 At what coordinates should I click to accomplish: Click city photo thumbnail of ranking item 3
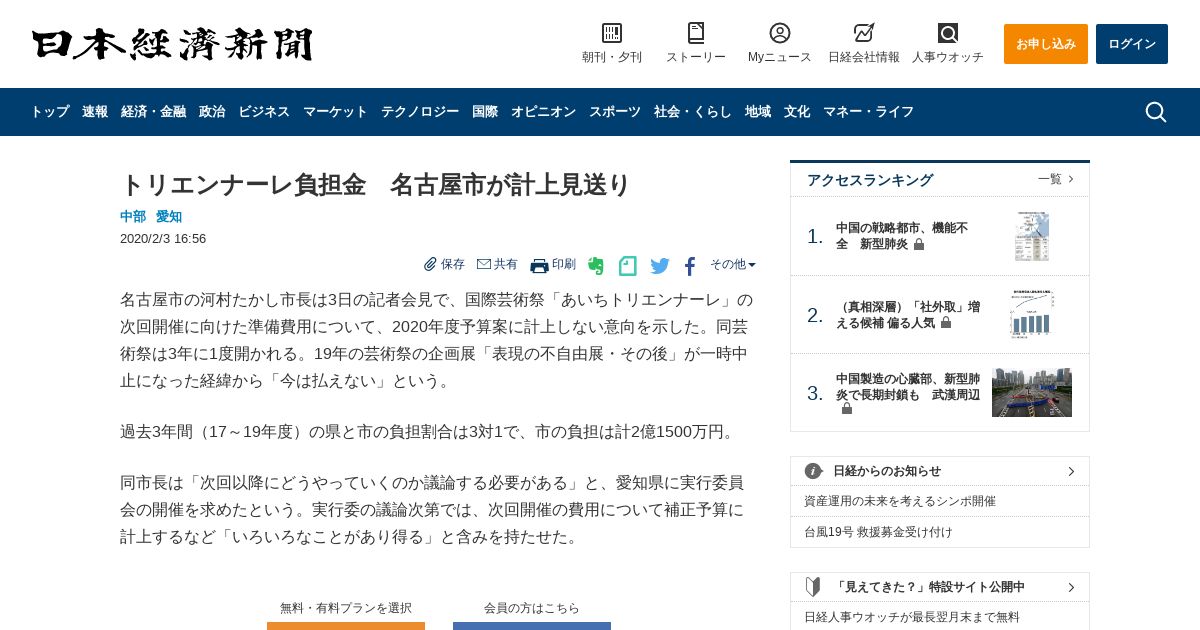pyautogui.click(x=1032, y=392)
